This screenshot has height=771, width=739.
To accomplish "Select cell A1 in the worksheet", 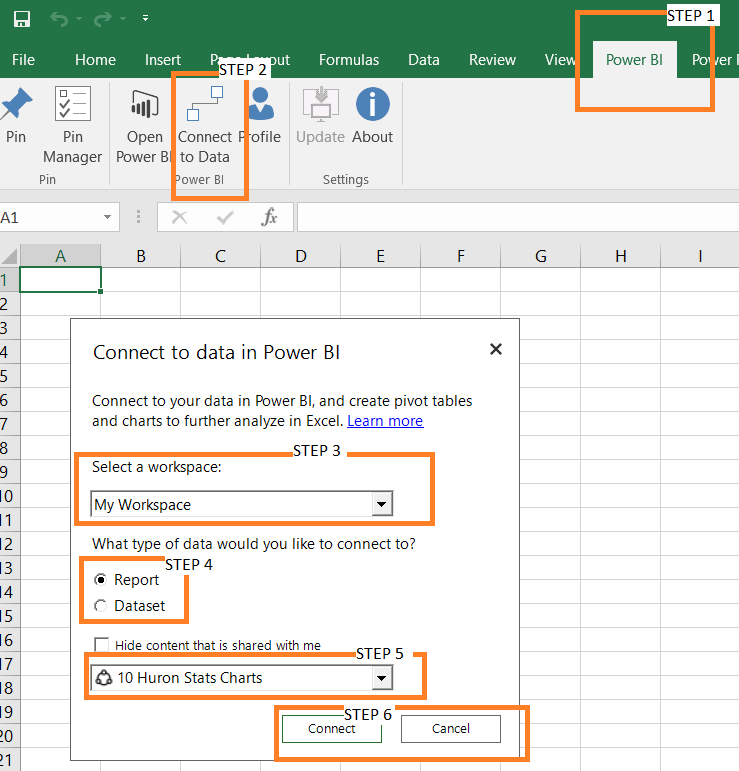I will pos(60,280).
